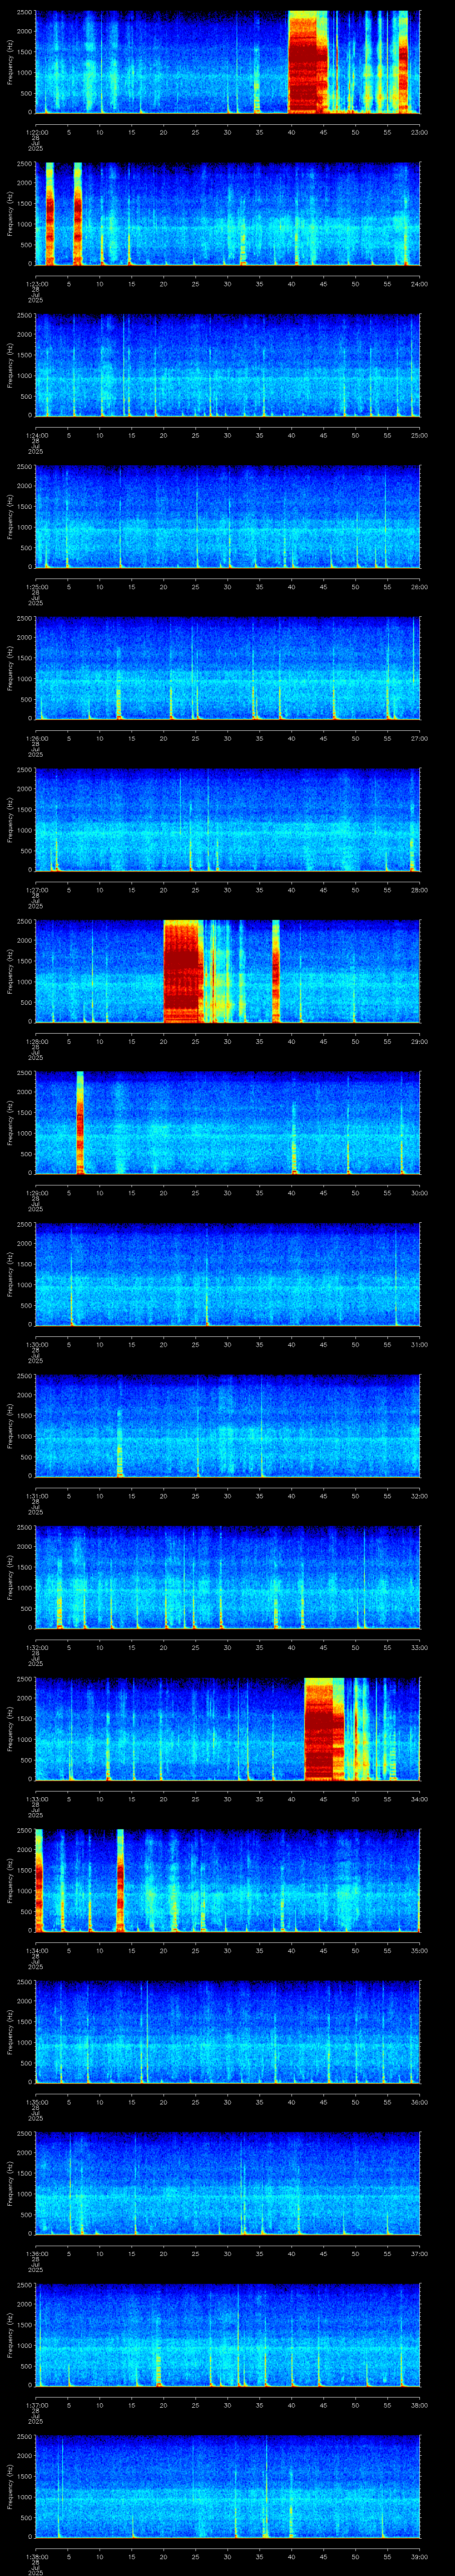Open the spectrogram panel starting at 1:23:00

coord(227,214)
